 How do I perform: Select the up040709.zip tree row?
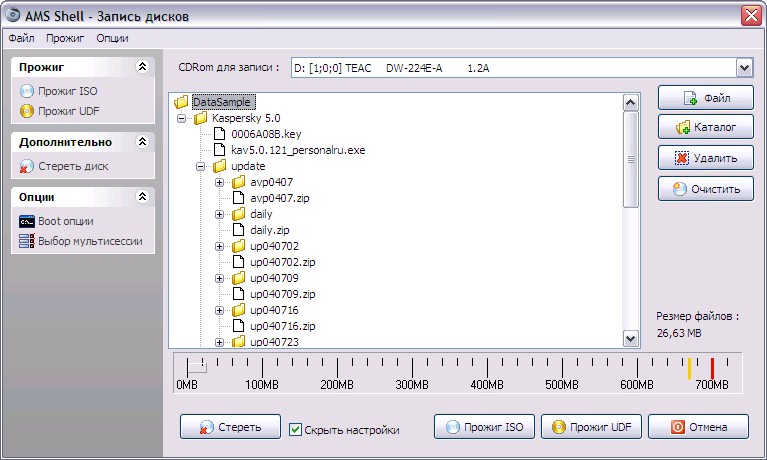pos(283,294)
